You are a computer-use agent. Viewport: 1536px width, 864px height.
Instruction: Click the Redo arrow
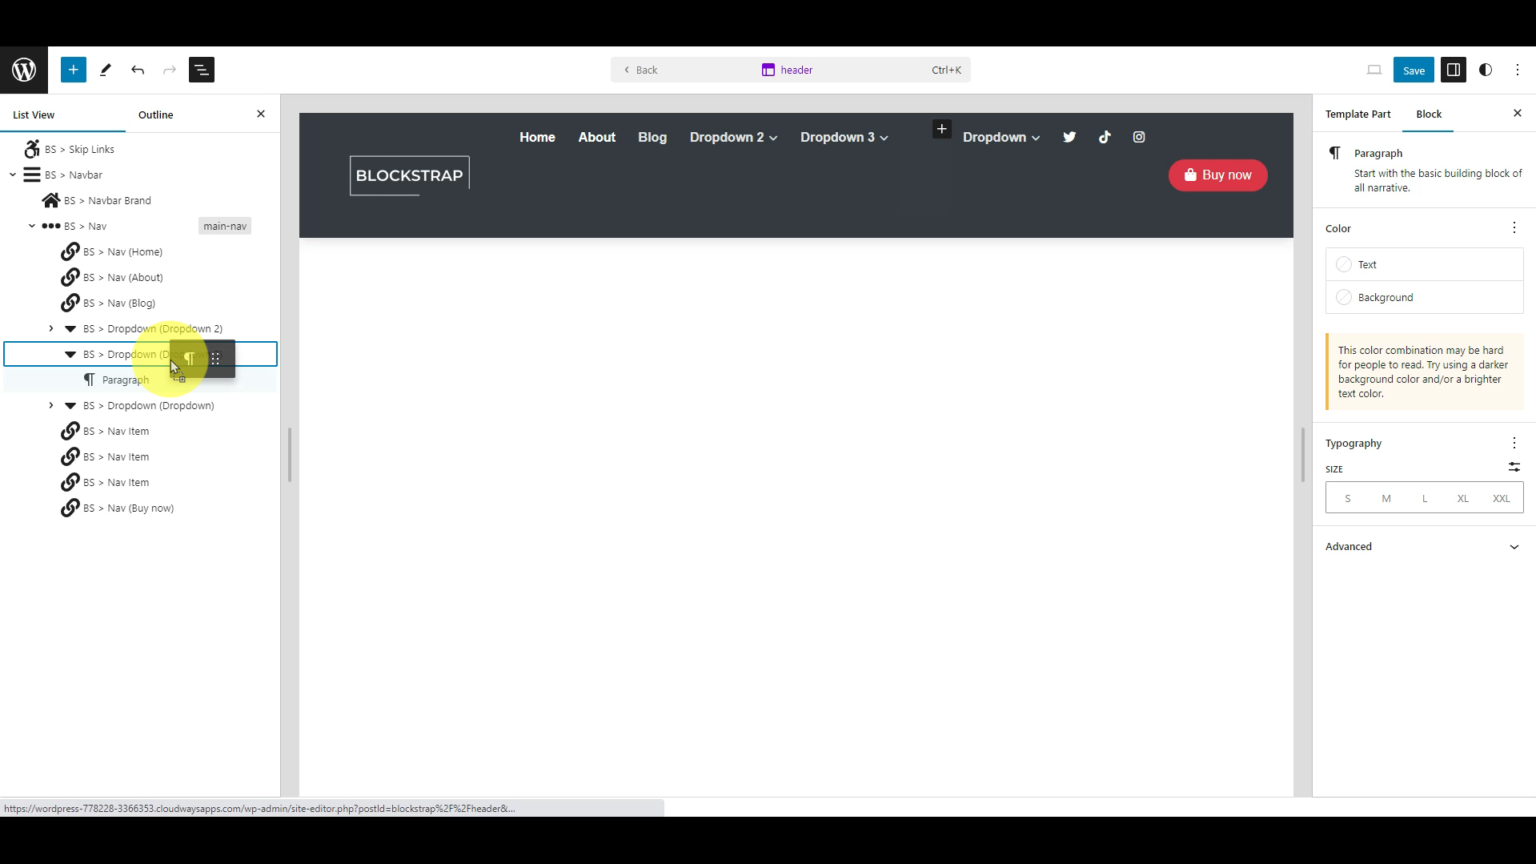click(169, 70)
